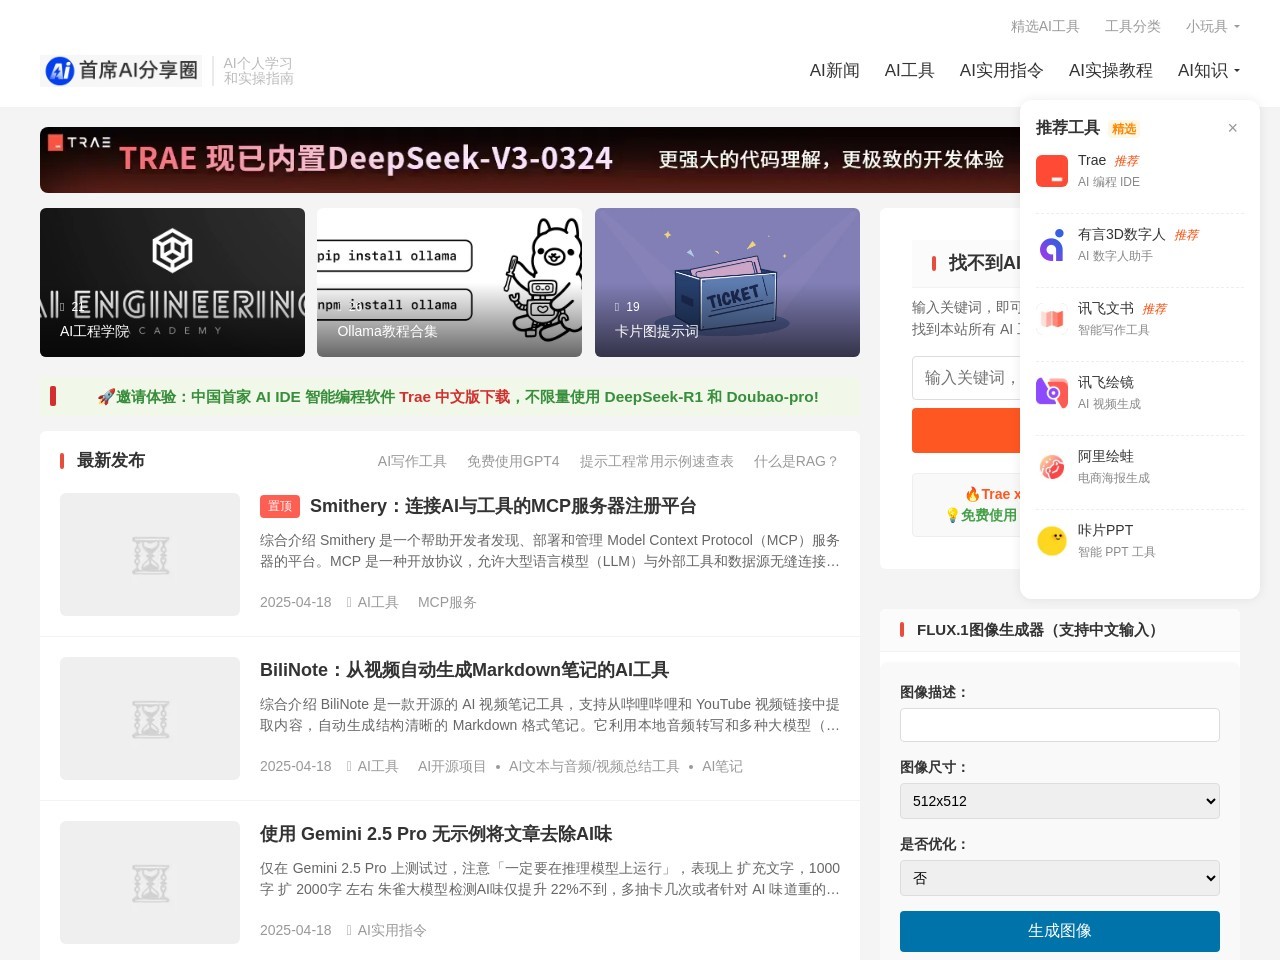Open the 图像尺寸 512x512 select box
Screen dimensions: 1280x960
tap(1060, 801)
